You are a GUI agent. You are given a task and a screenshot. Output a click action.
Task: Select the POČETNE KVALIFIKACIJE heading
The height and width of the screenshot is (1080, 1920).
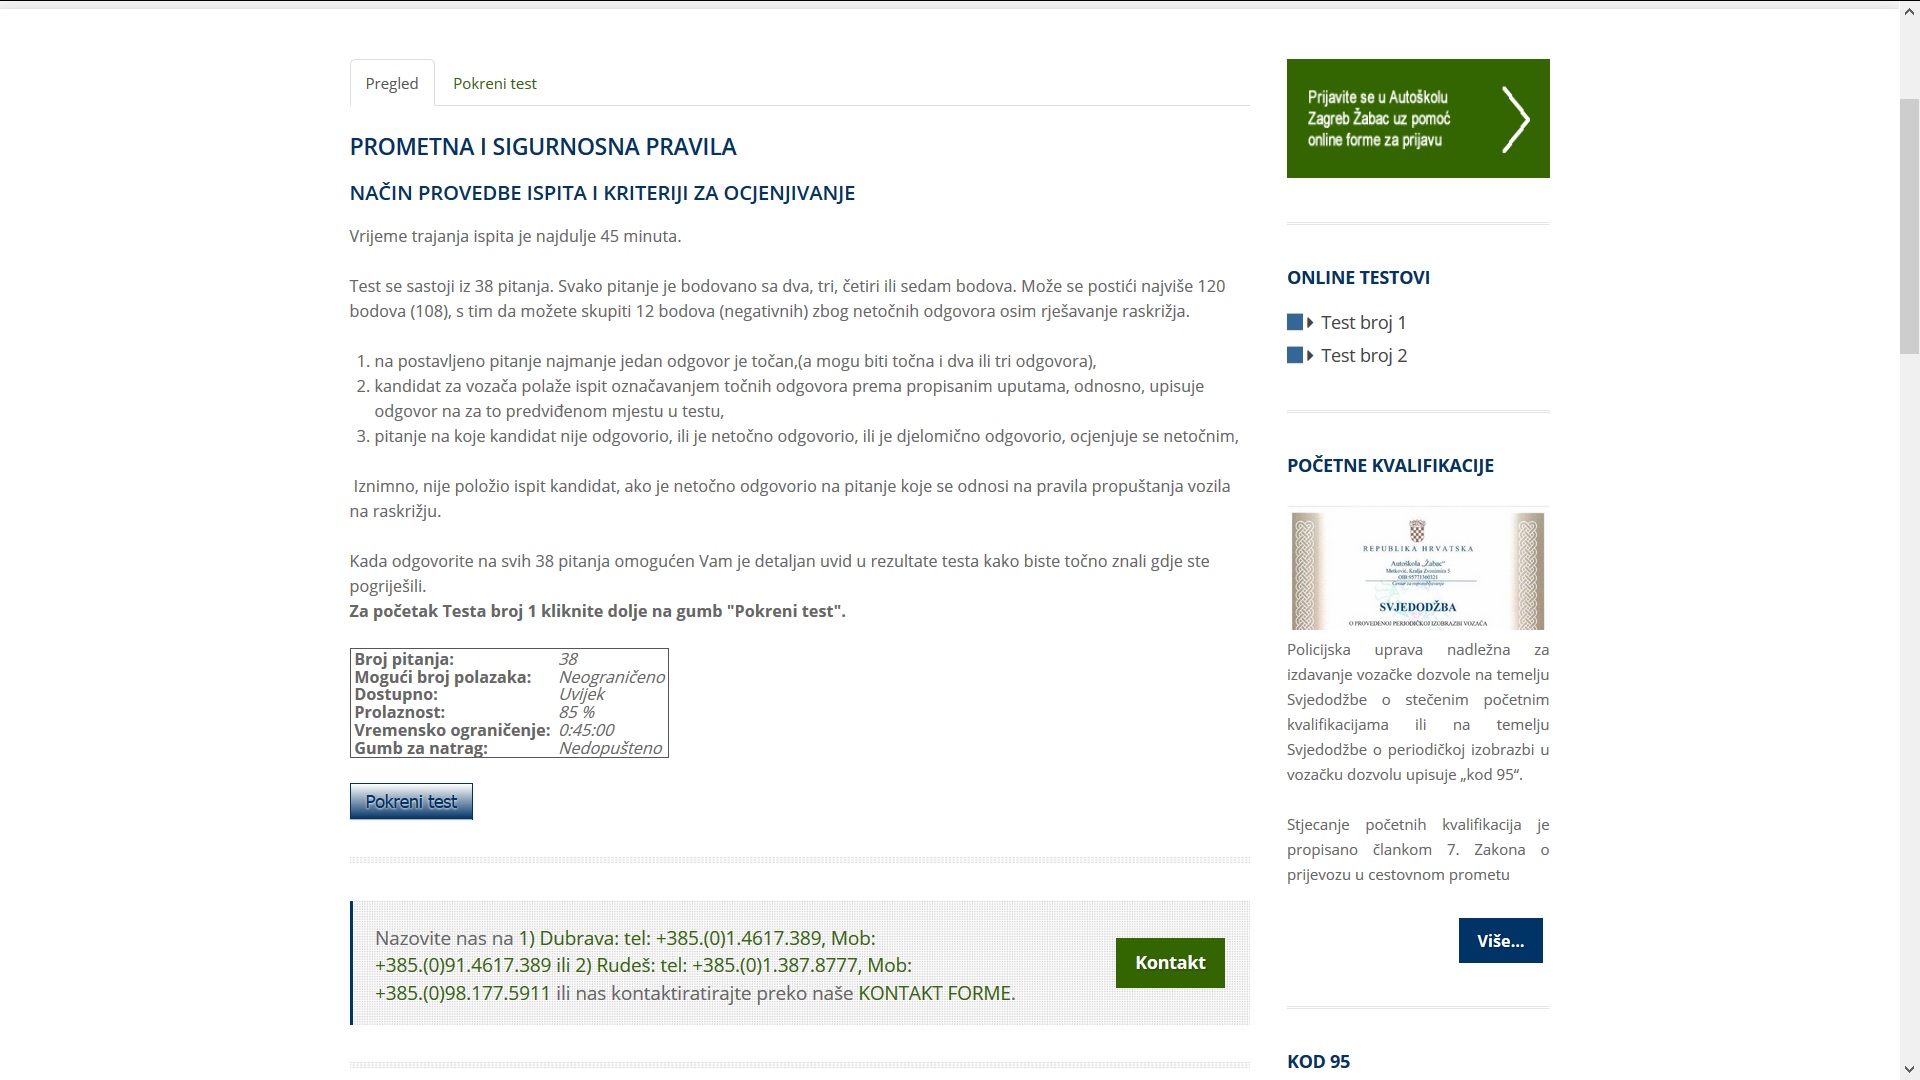(1390, 465)
